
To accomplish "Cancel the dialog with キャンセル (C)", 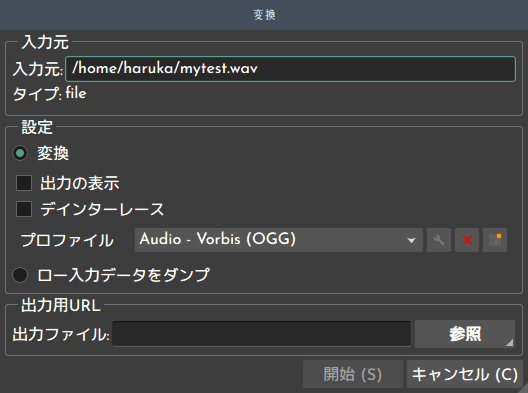I will [x=465, y=374].
